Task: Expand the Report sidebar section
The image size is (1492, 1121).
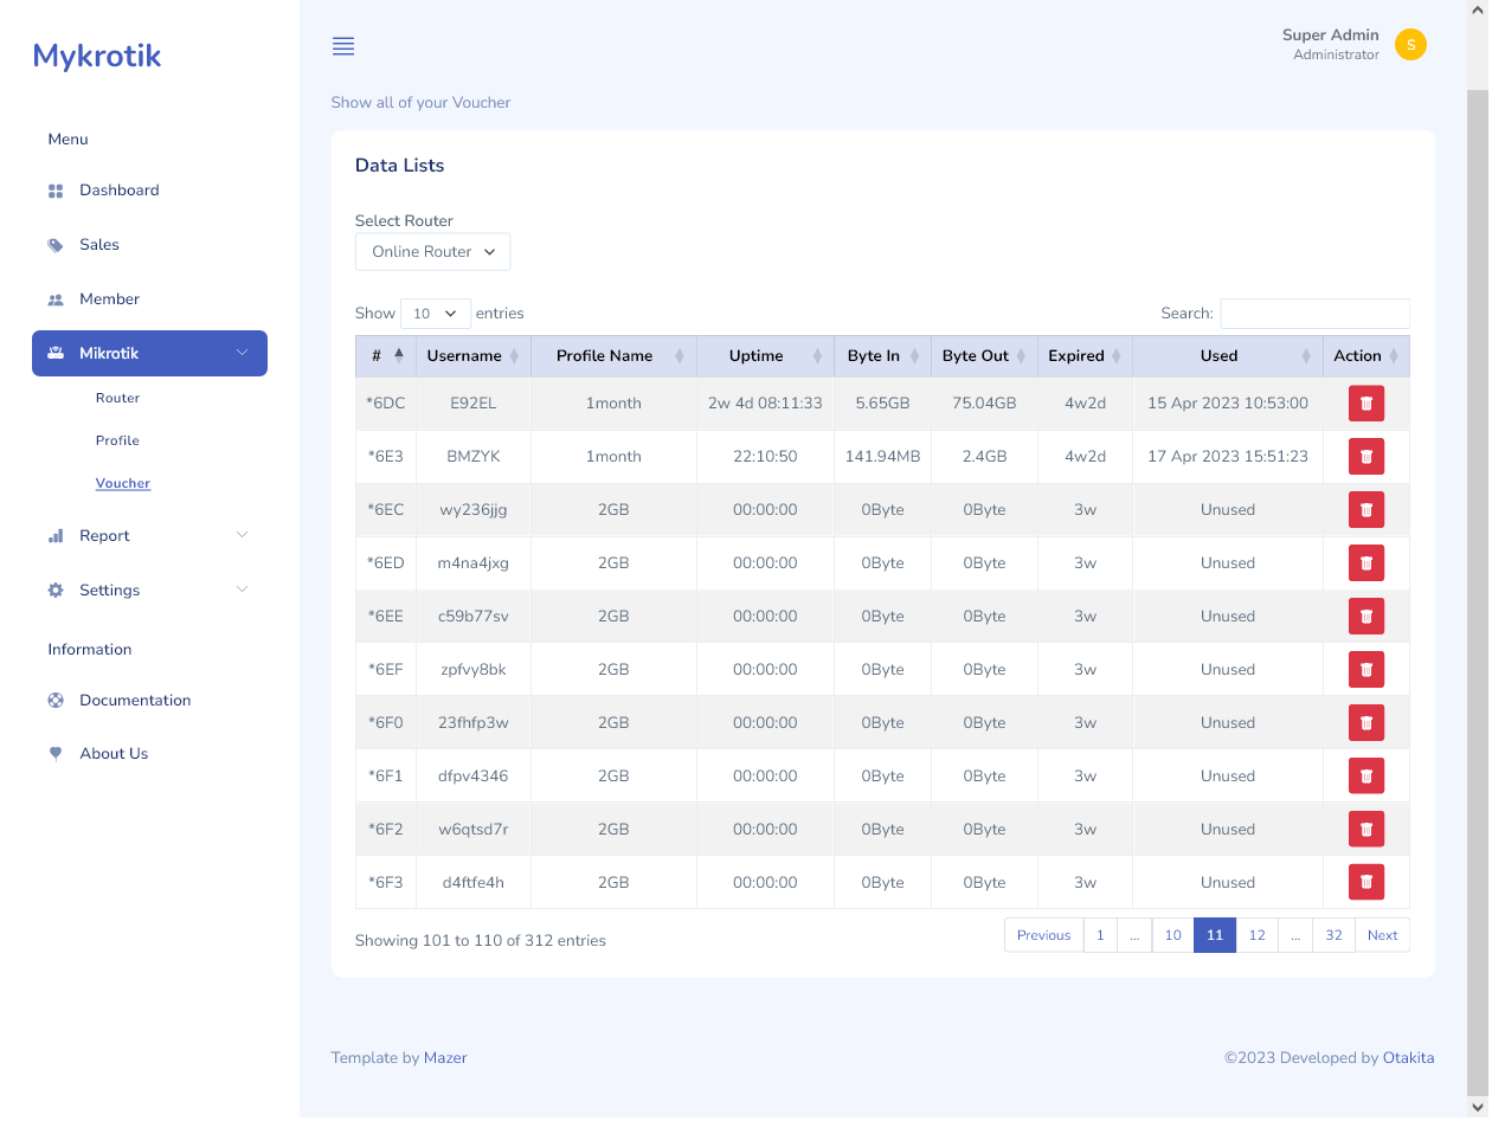Action: click(x=241, y=535)
